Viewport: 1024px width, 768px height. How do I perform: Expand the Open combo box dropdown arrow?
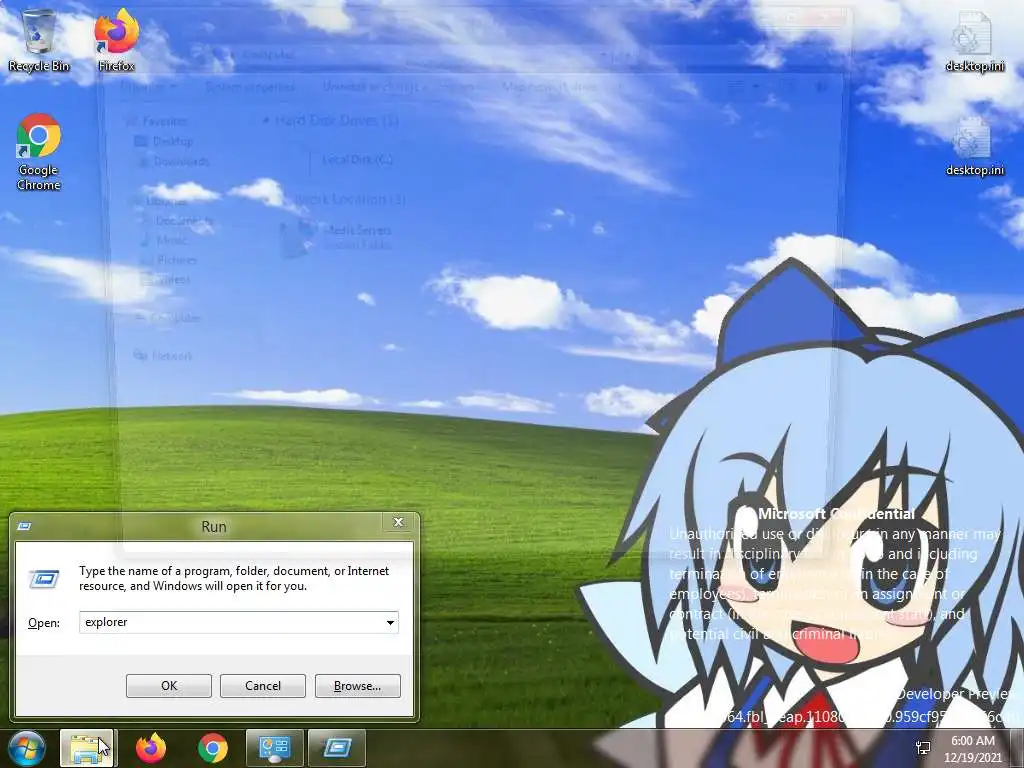(390, 622)
